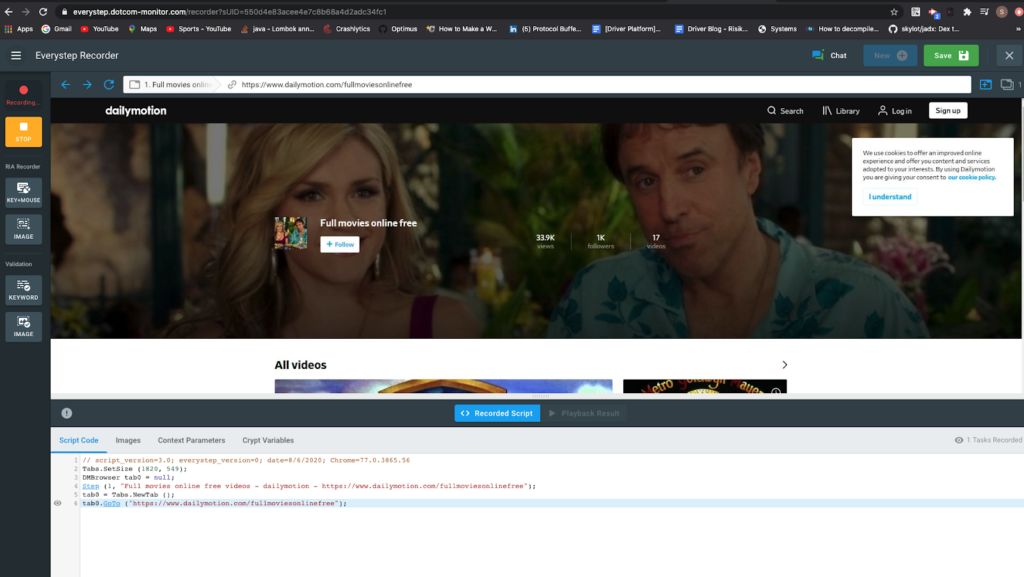The width and height of the screenshot is (1024, 577).
Task: Open the dailymotion Library
Action: point(841,111)
